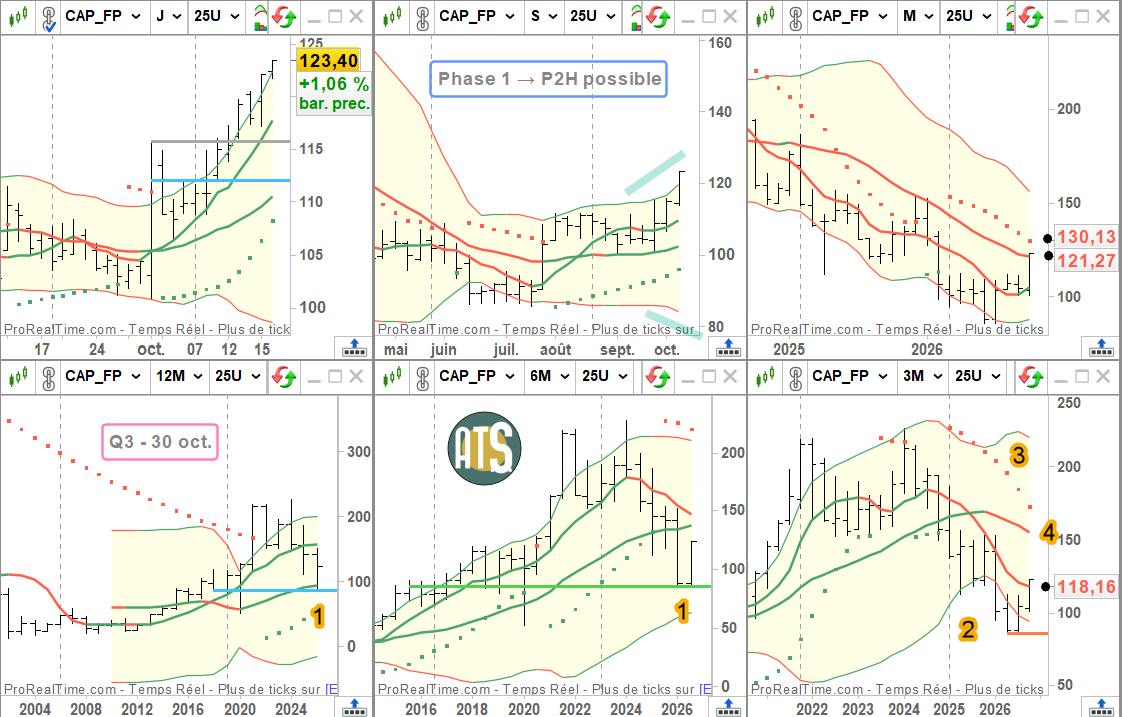Open indicators icon in S weekly chart
Viewport: 1122px width, 717px height.
pos(635,16)
